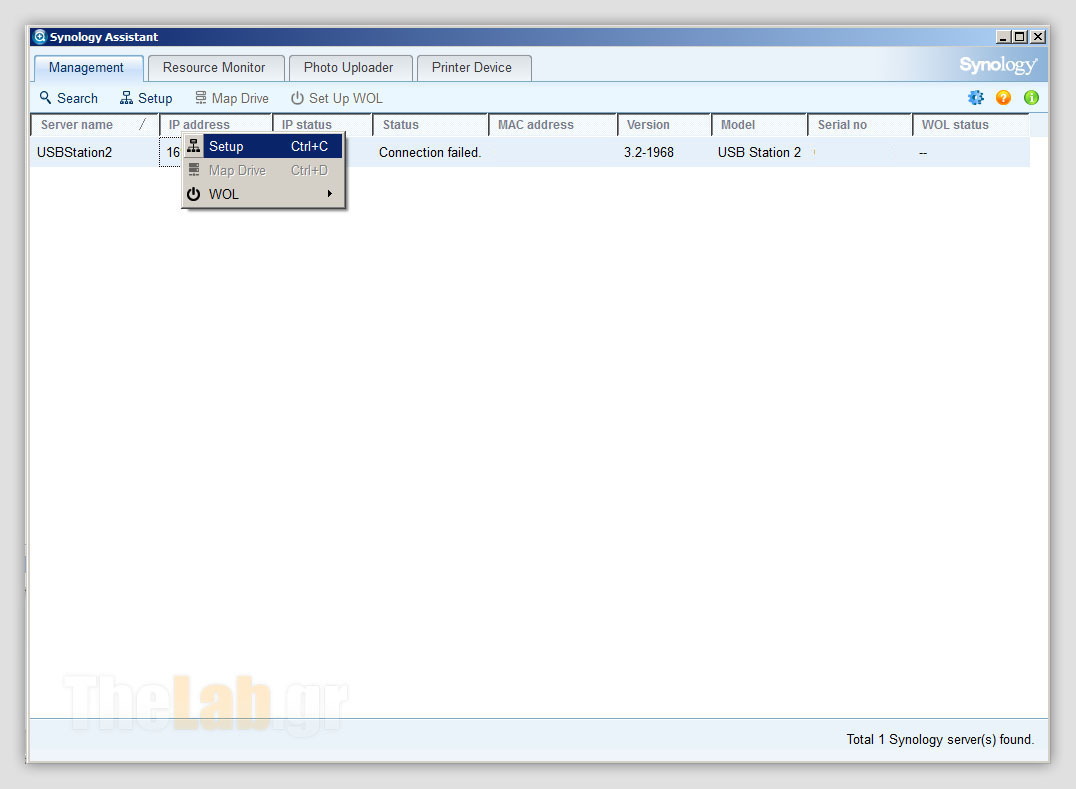Image resolution: width=1076 pixels, height=789 pixels.
Task: Click 'Total 1 Synology server(s) found.' status text
Action: click(x=939, y=740)
